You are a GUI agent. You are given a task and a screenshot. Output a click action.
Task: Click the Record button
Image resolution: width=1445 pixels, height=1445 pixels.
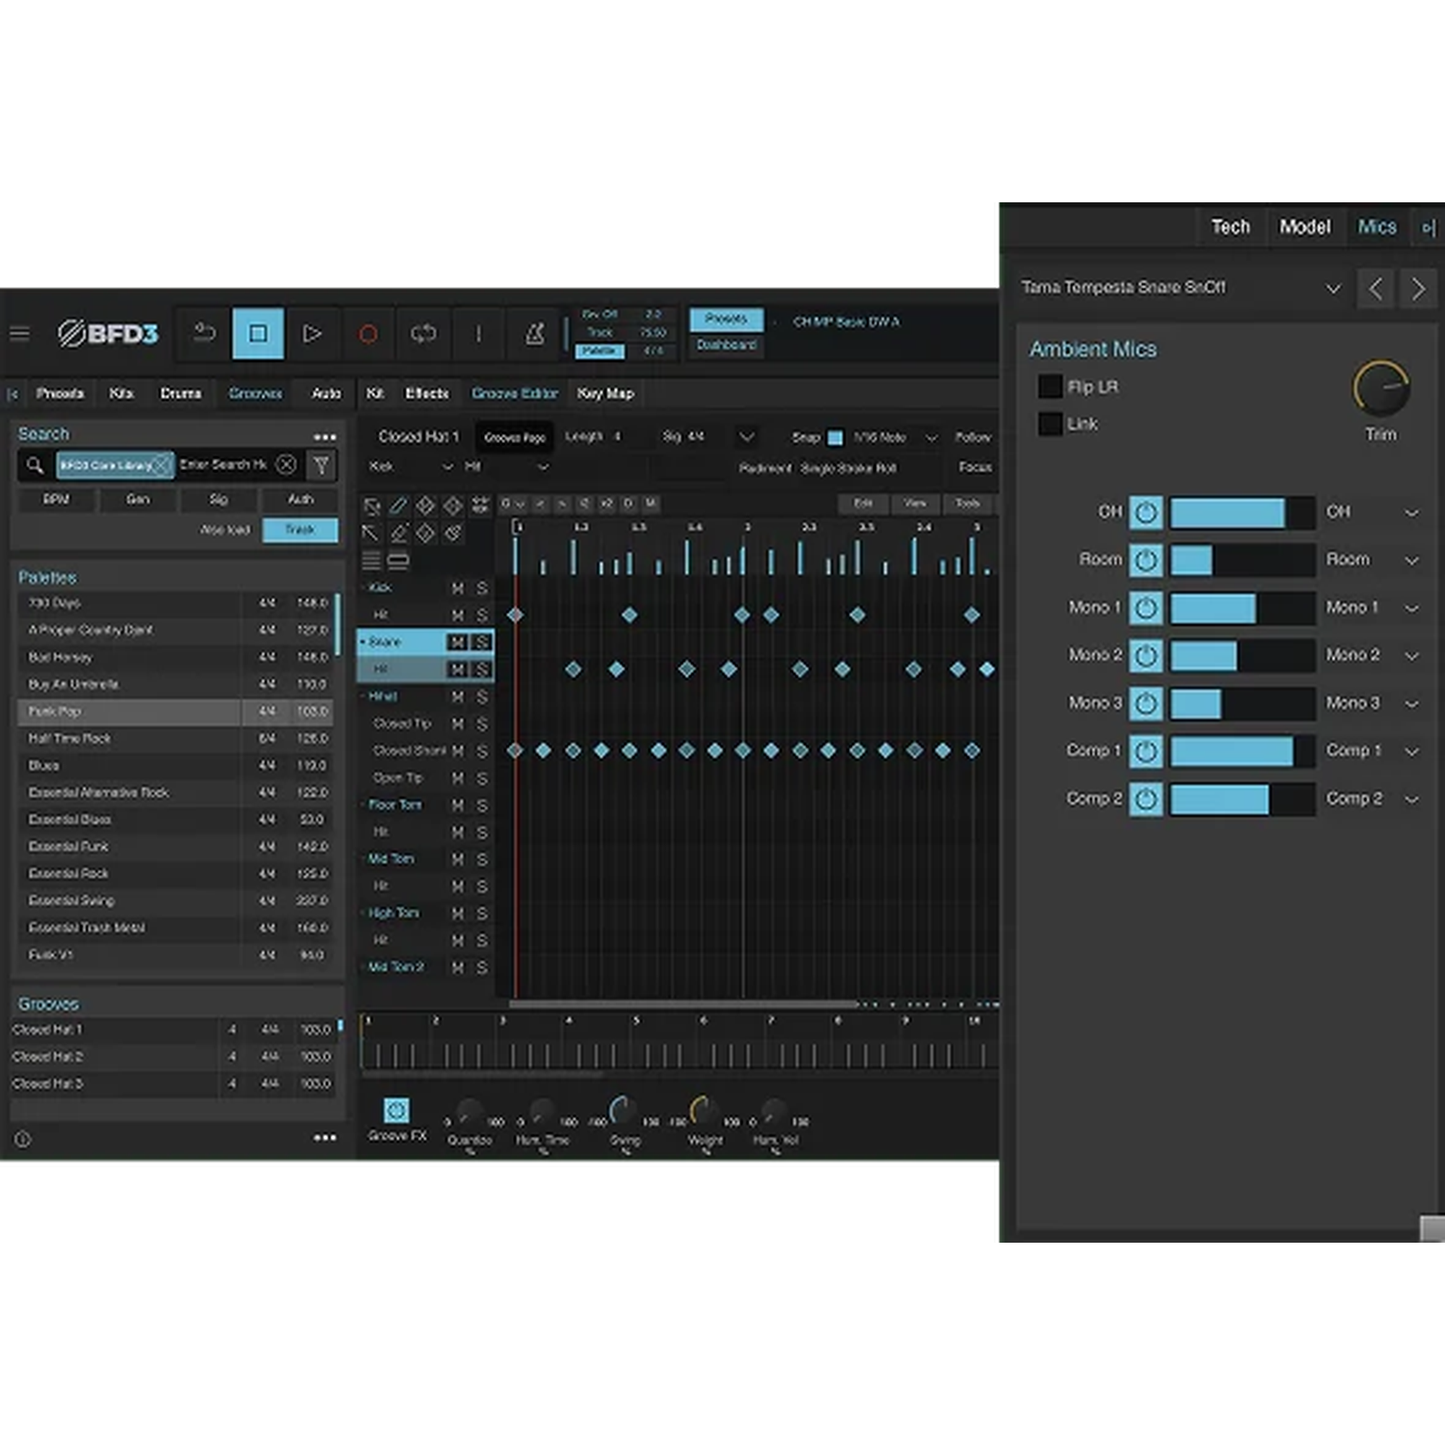click(x=369, y=334)
